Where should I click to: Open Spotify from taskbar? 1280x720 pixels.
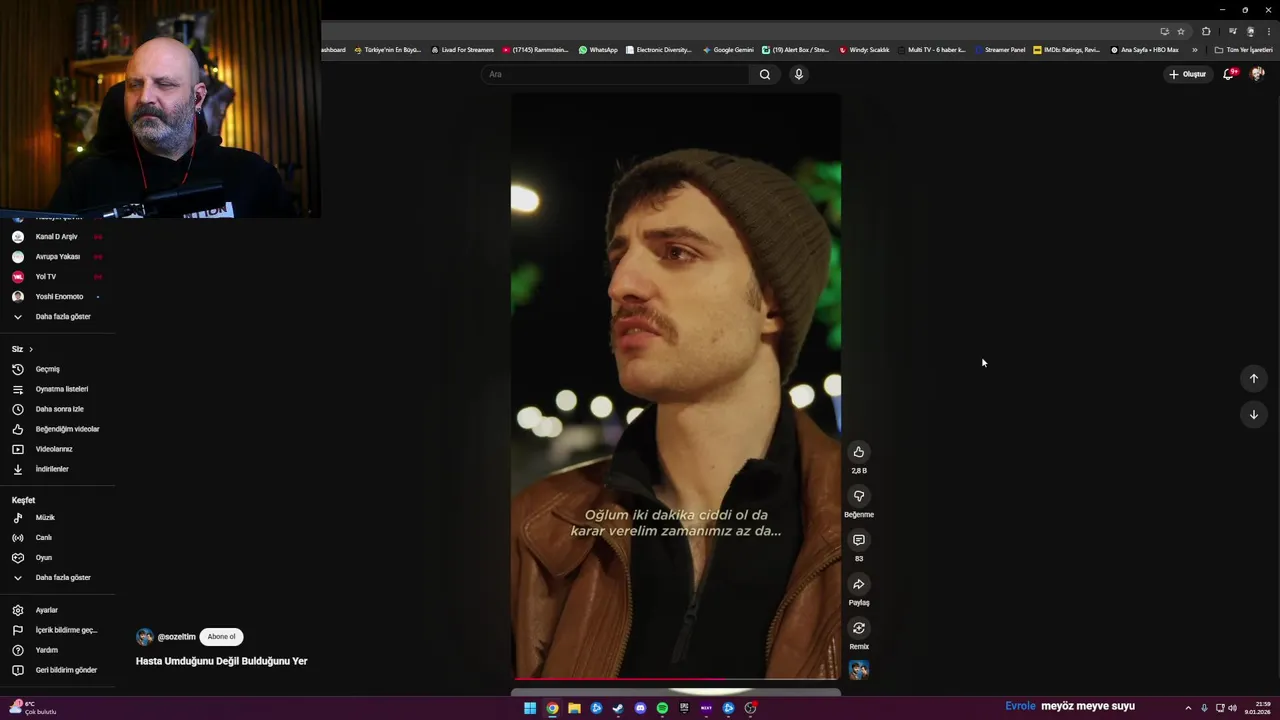662,708
